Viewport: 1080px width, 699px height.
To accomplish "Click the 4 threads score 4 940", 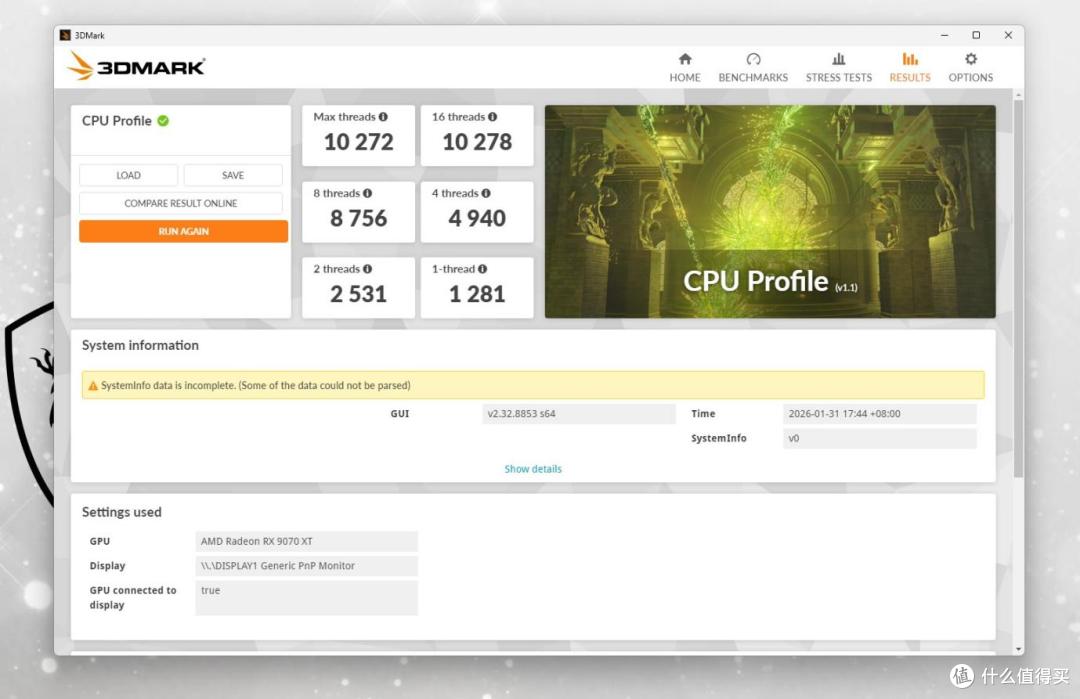I will [x=477, y=218].
